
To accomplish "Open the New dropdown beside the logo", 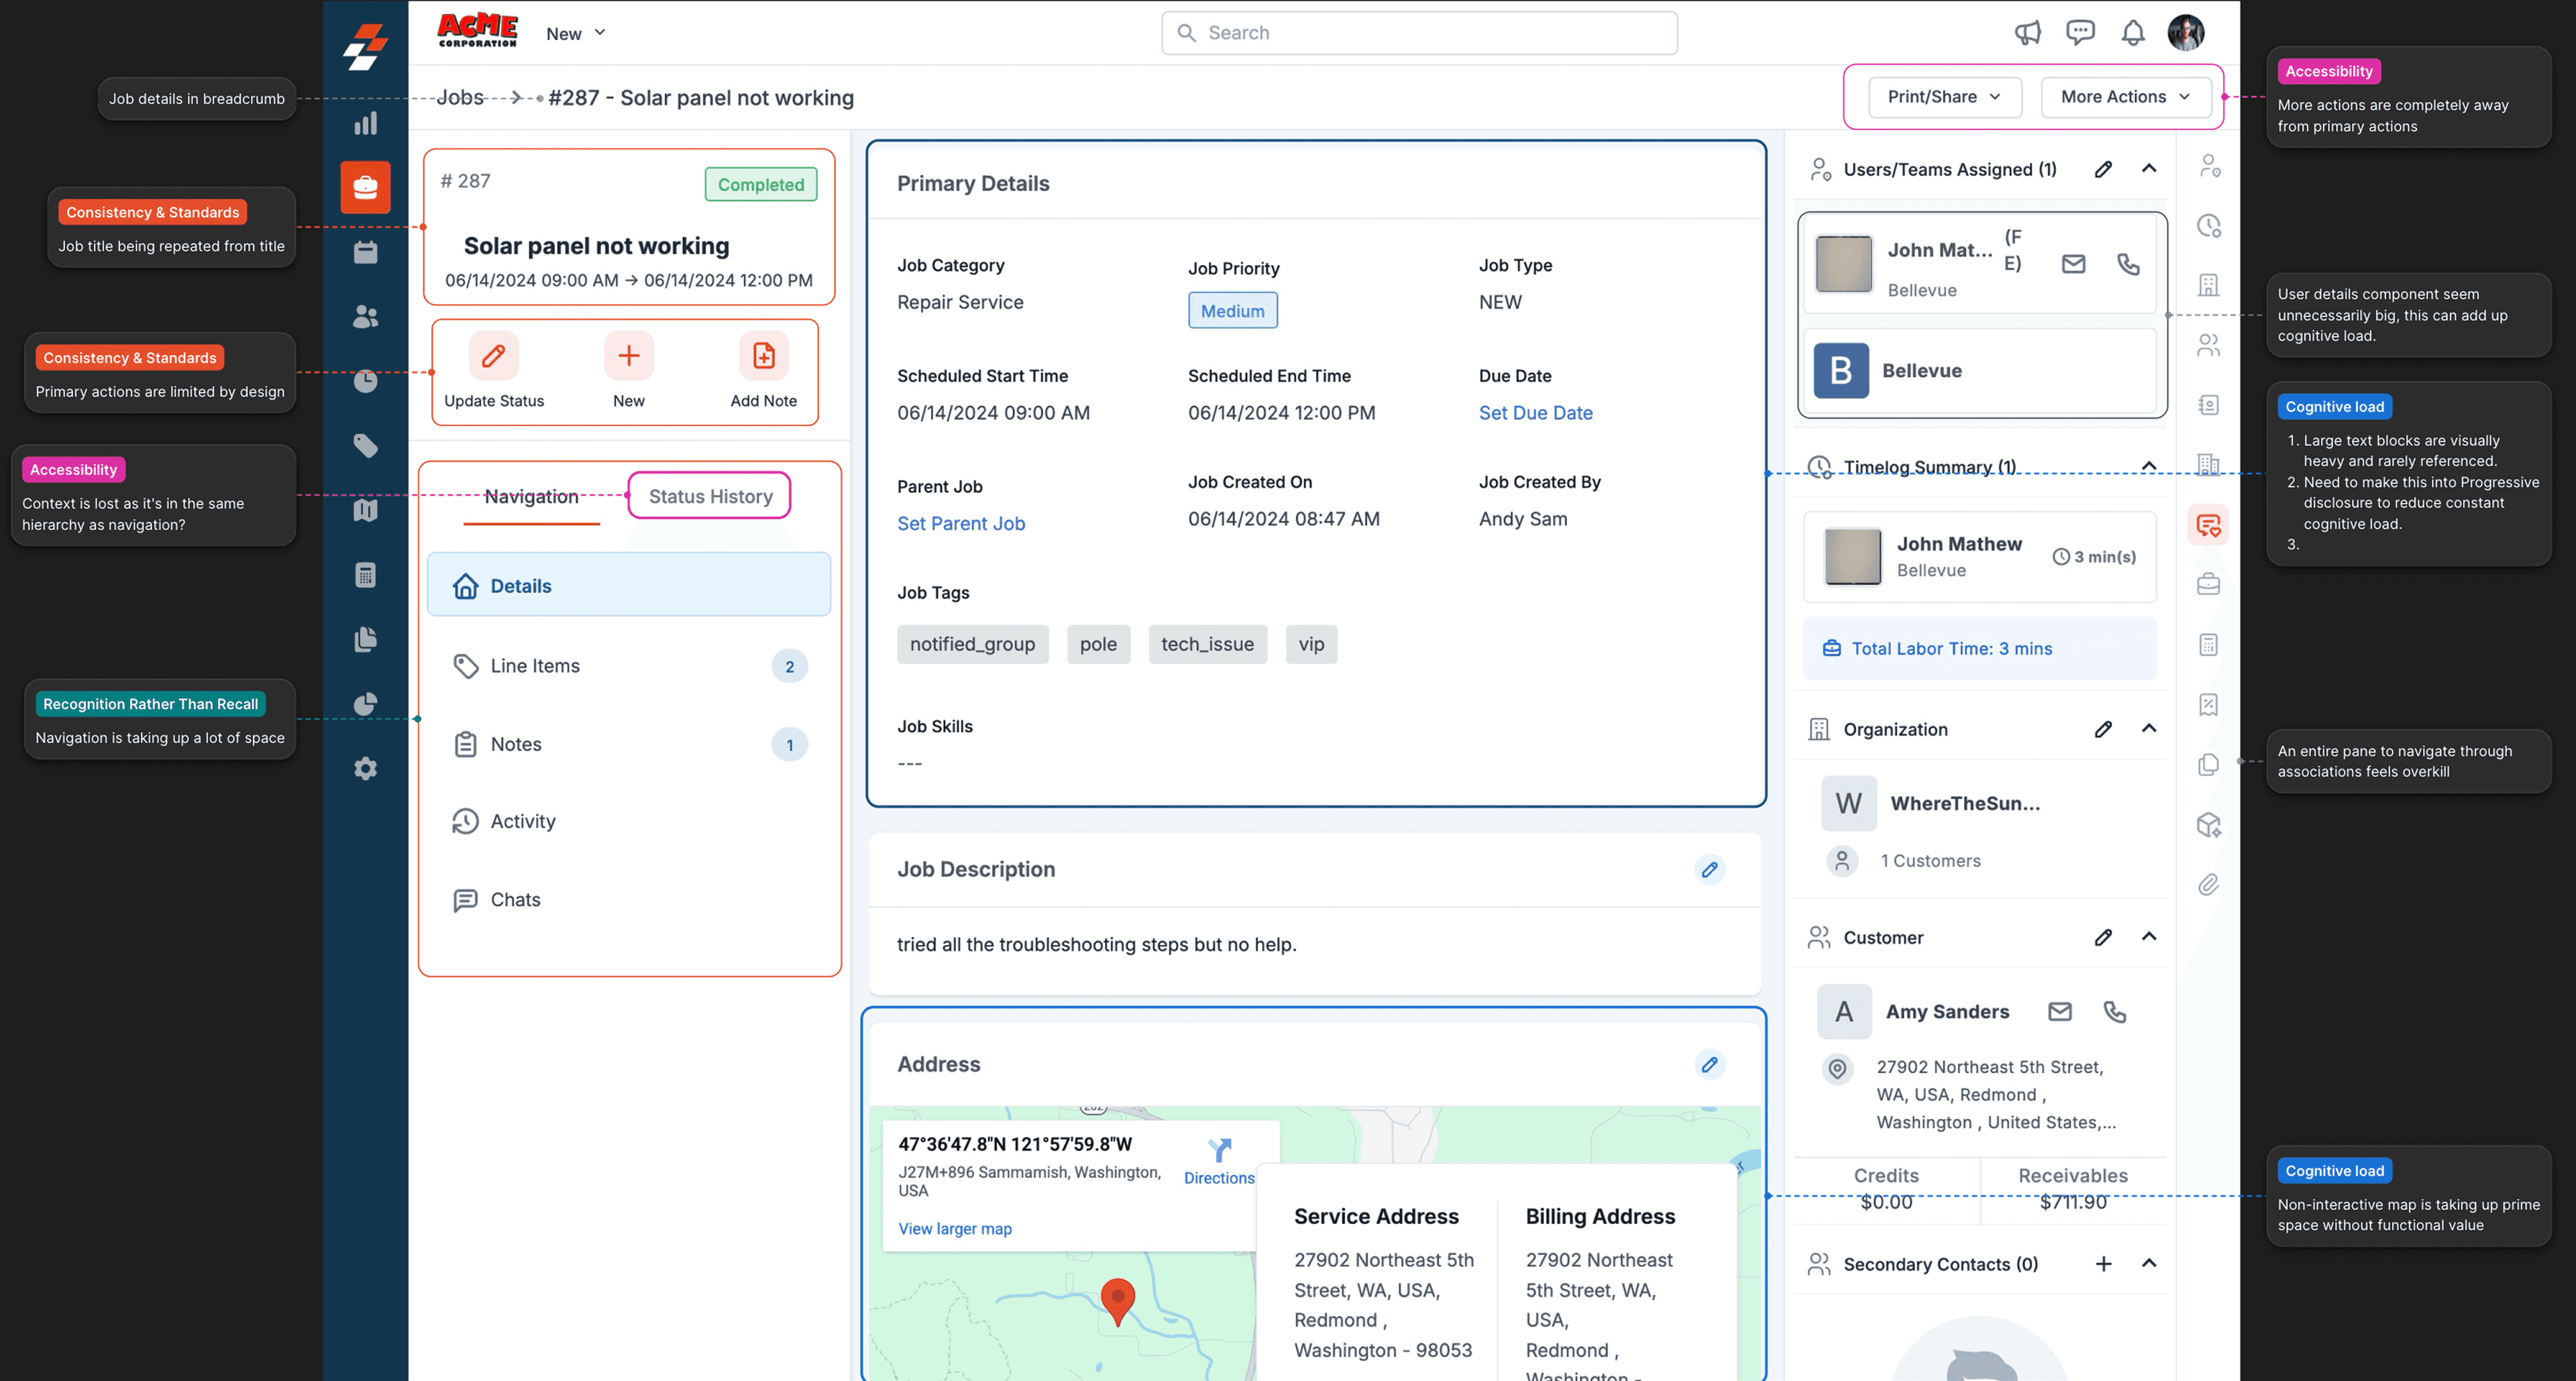I will [x=576, y=33].
